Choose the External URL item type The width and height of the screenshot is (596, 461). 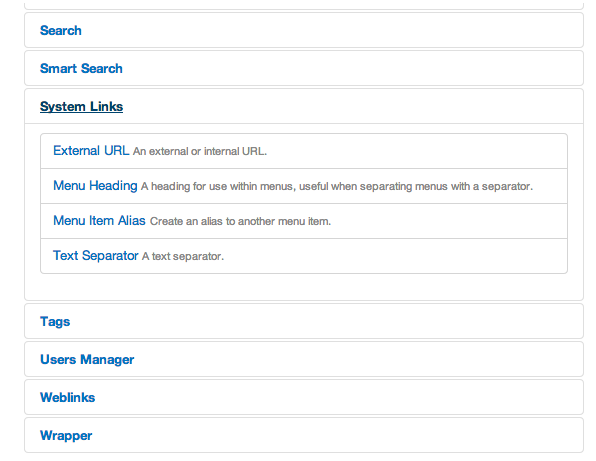coord(91,150)
